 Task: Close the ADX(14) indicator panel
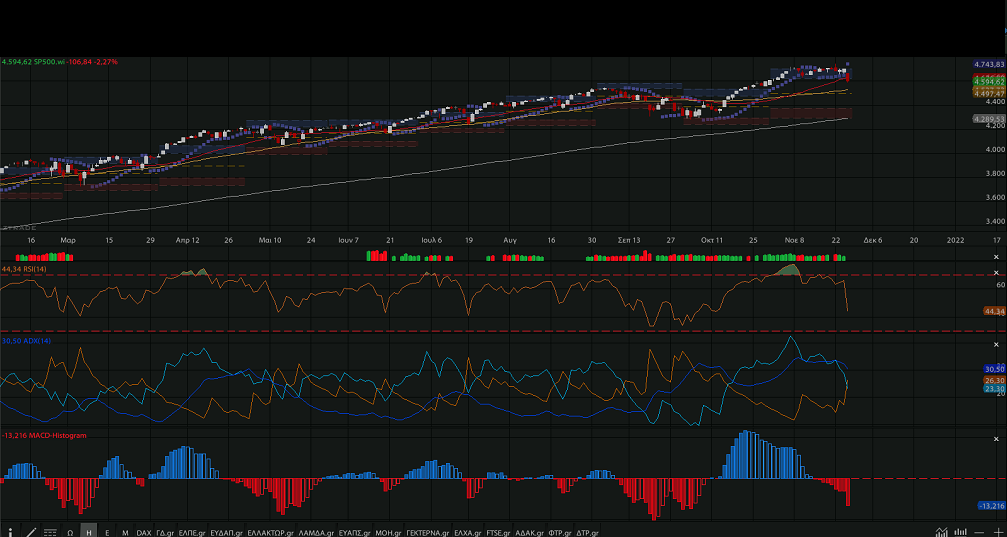coord(996,341)
